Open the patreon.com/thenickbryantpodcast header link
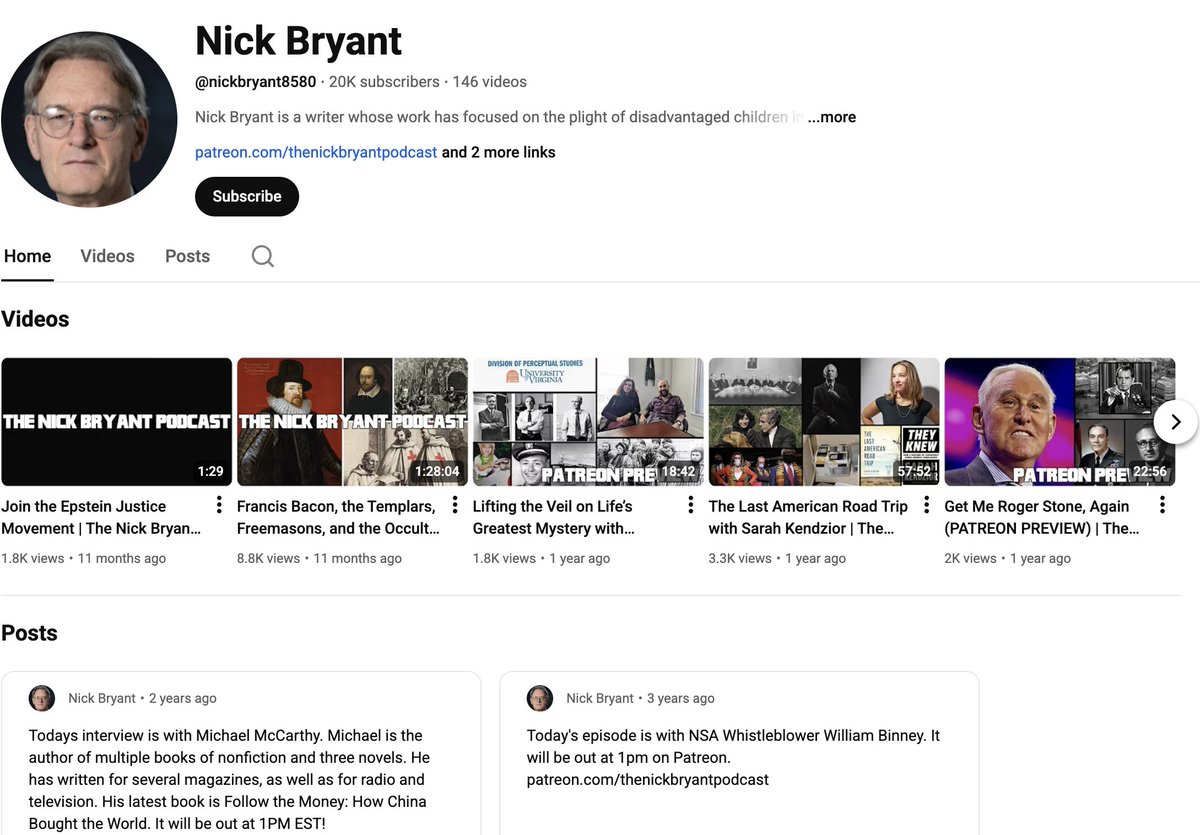This screenshot has width=1200, height=835. coord(316,152)
